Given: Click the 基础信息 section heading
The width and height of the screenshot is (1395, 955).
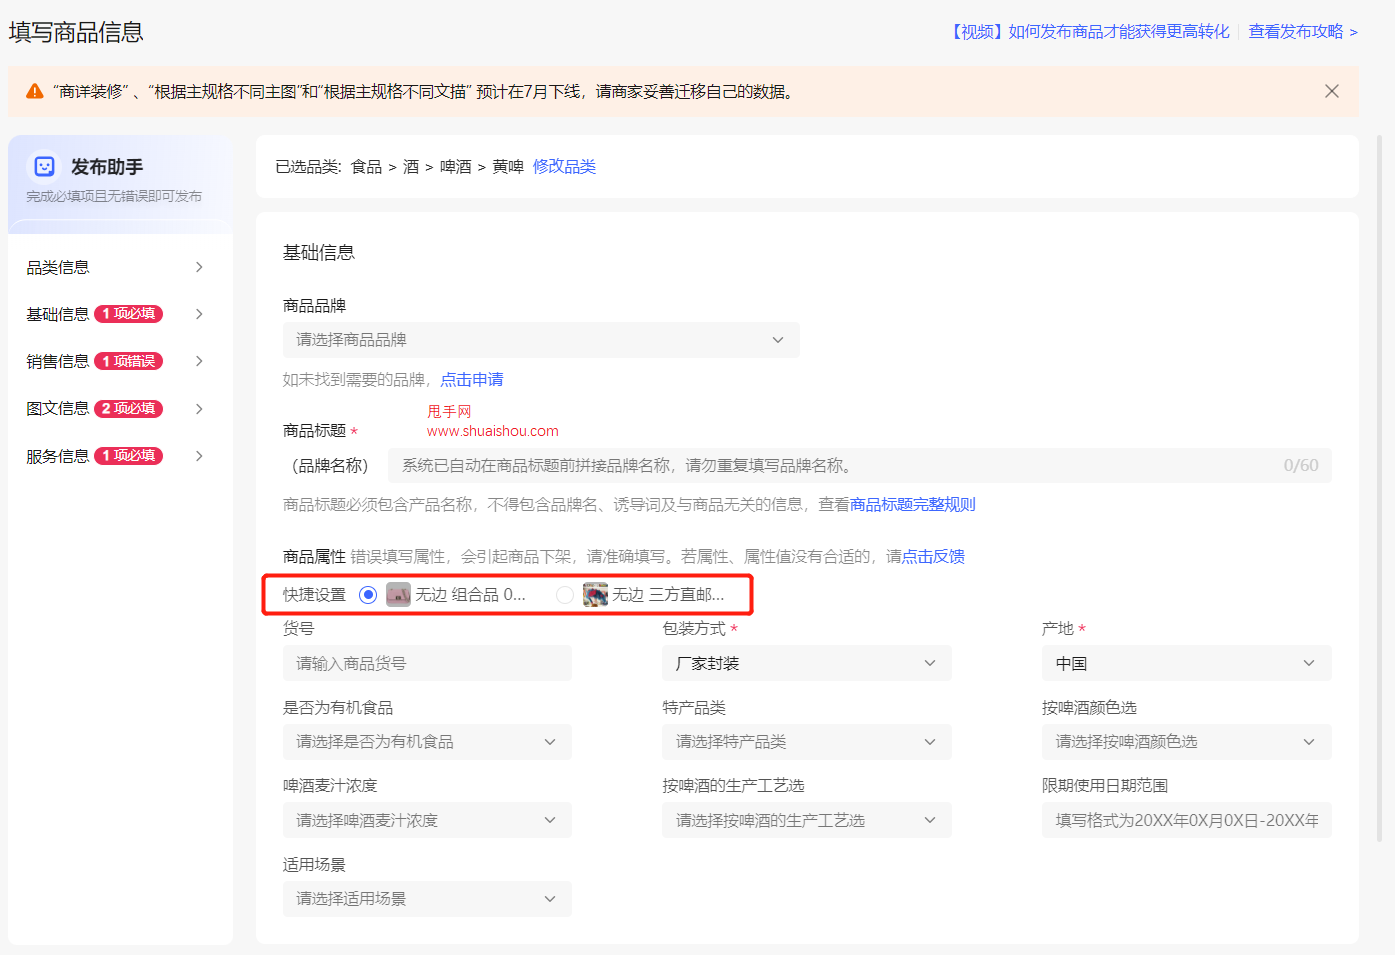Looking at the screenshot, I should point(319,253).
